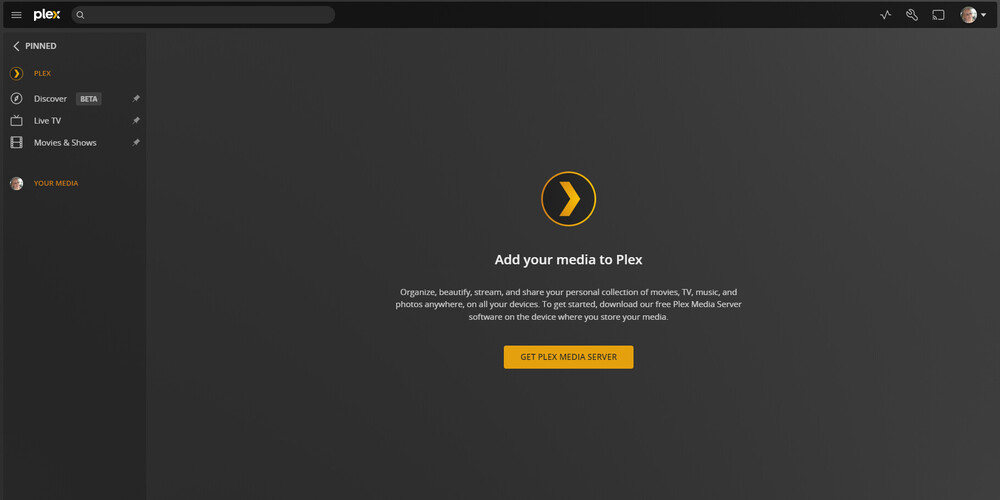Click the Plex chevron icon in the sidebar

(17, 73)
